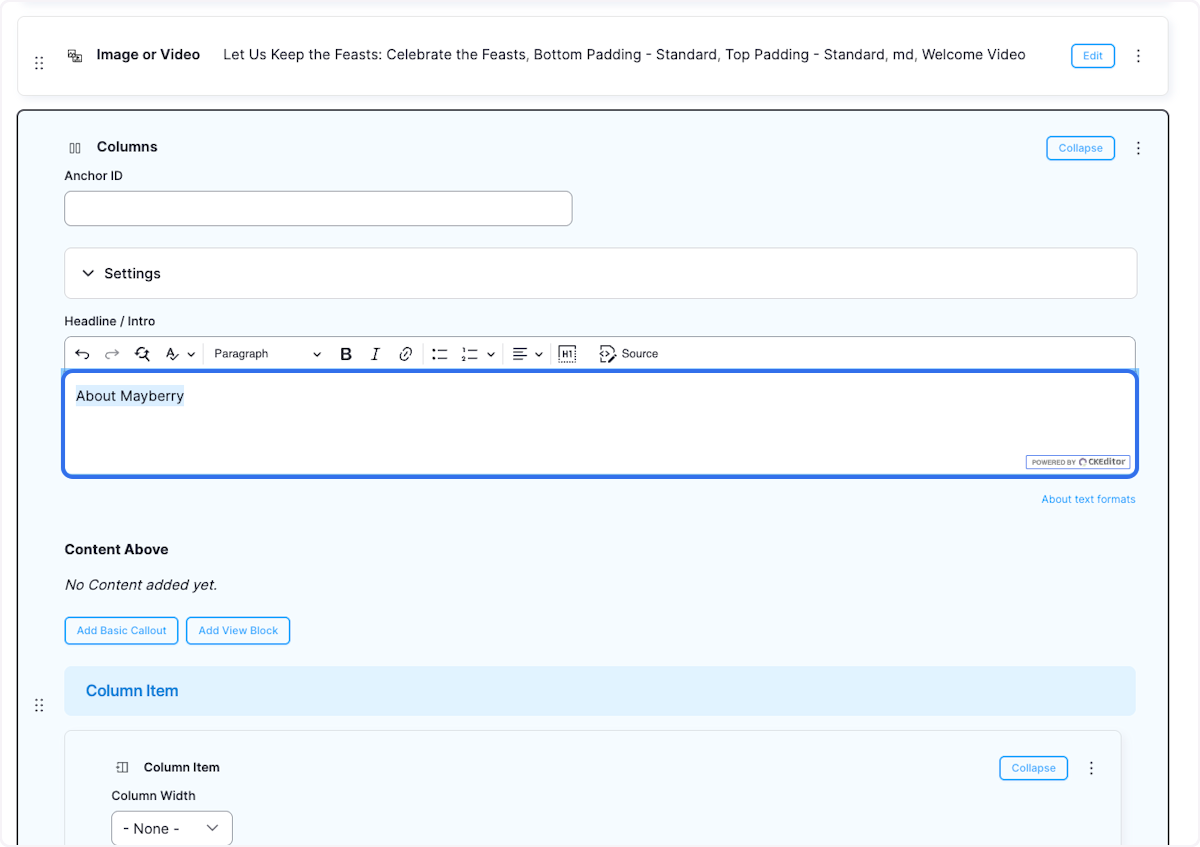Toggle italic formatting
This screenshot has width=1200, height=847.
pyautogui.click(x=375, y=354)
